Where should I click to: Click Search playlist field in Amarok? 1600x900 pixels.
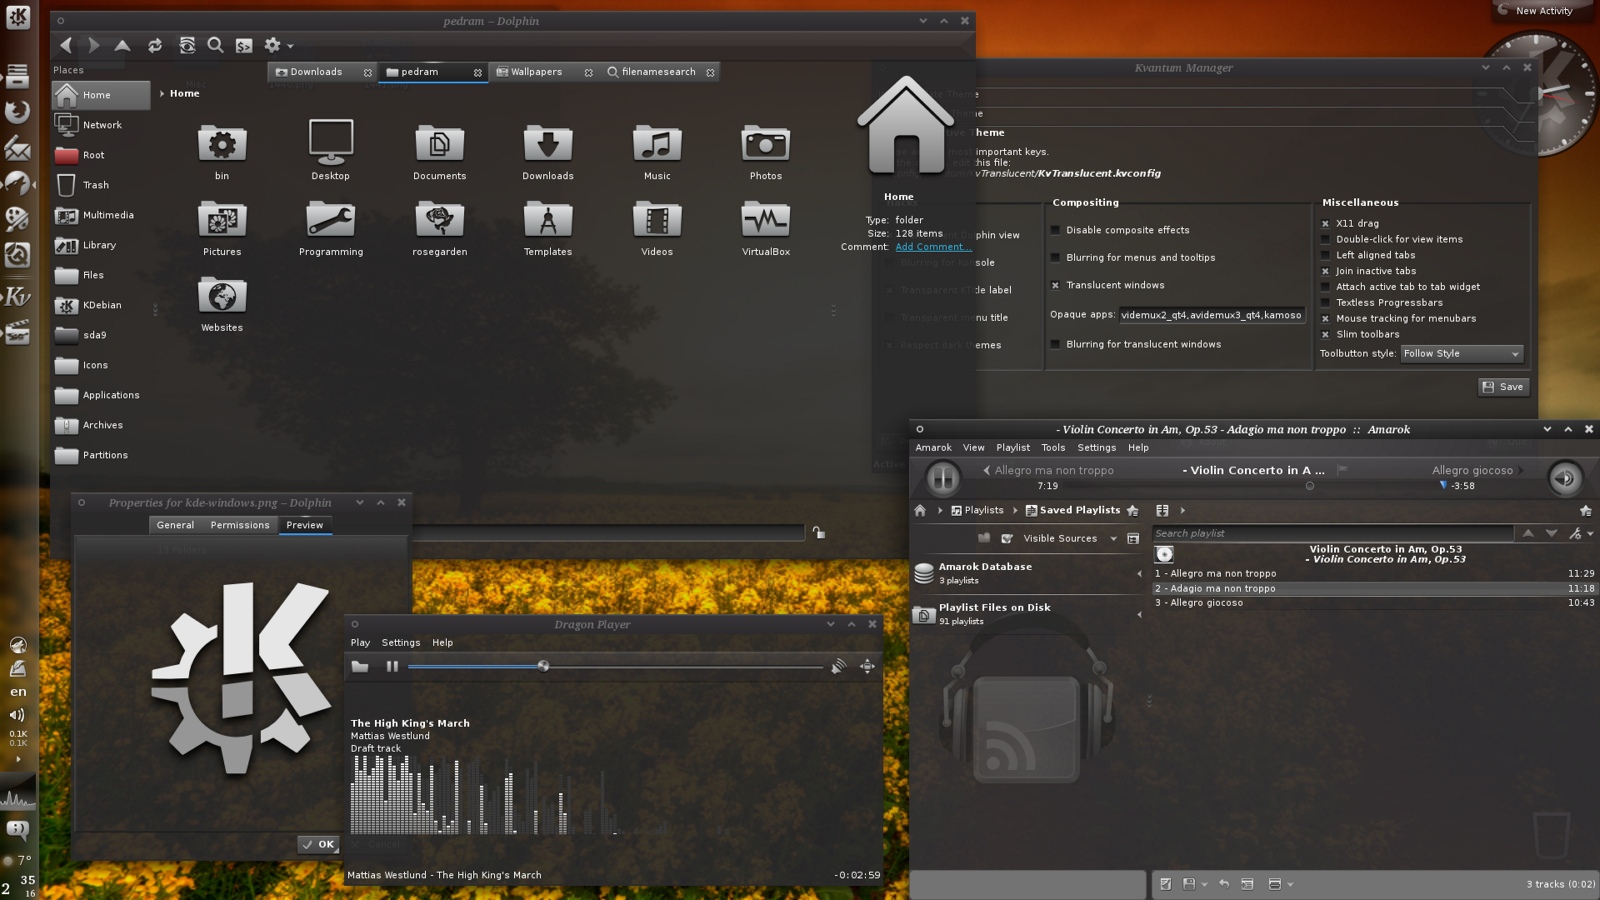[1333, 533]
